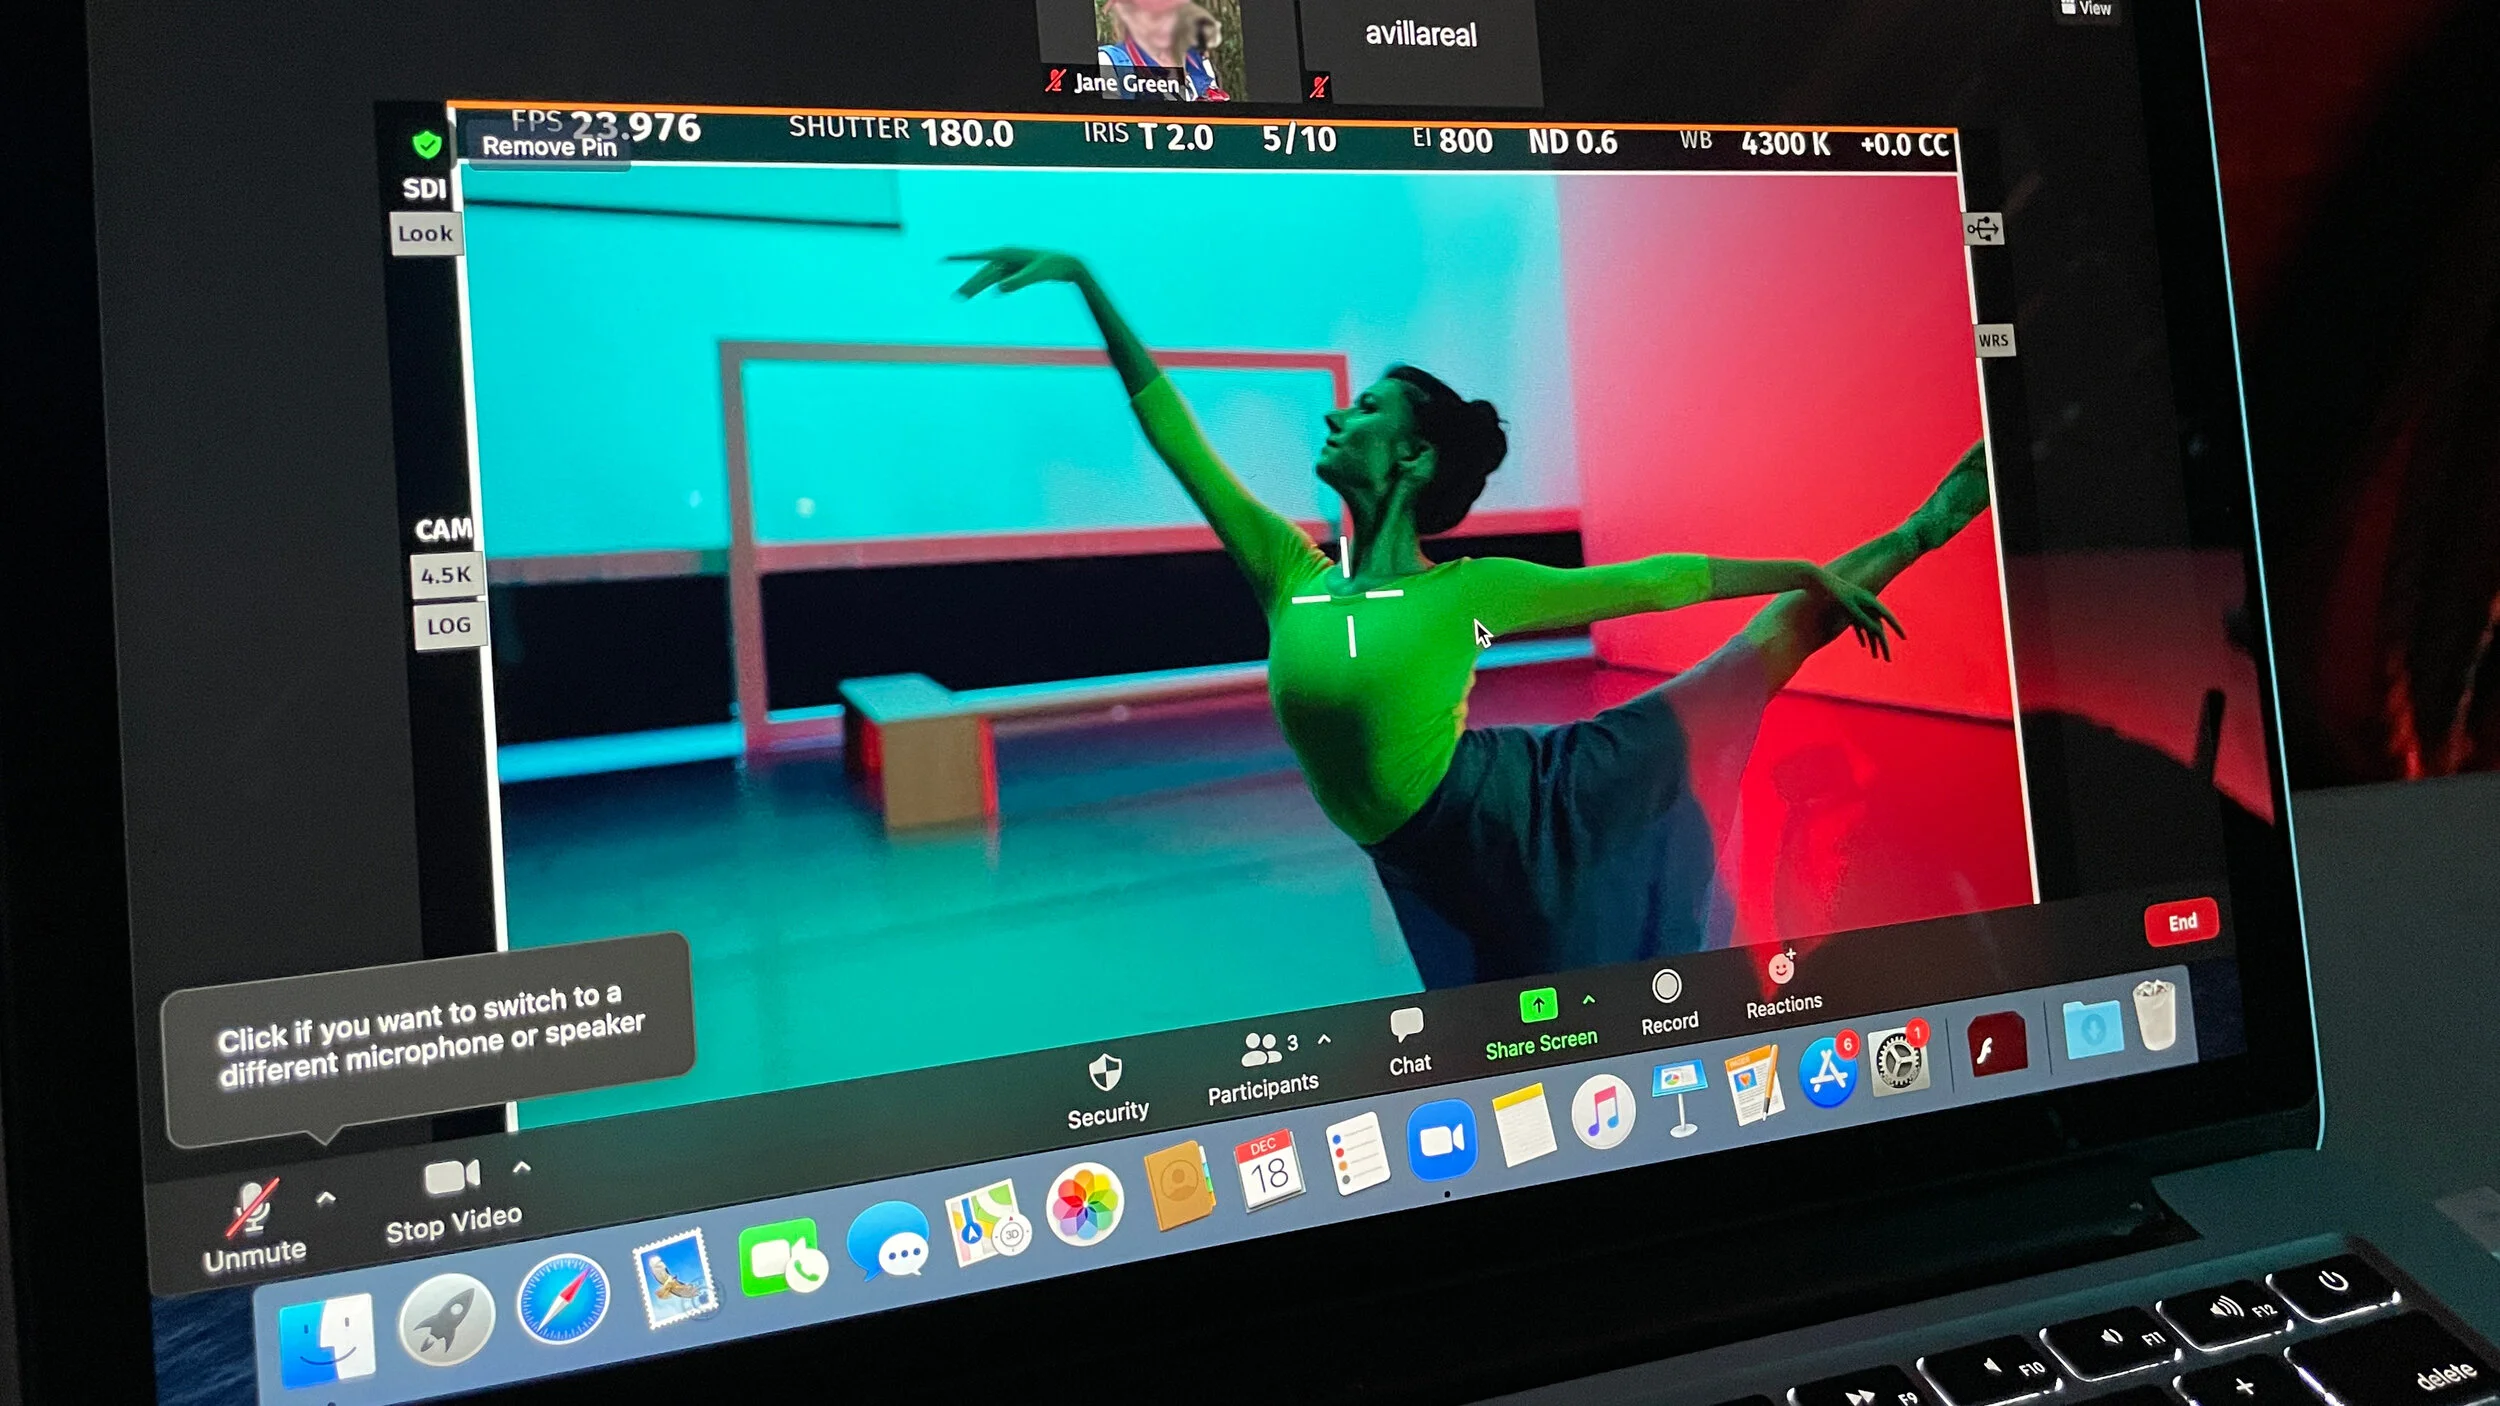Viewport: 2500px width, 1406px height.
Task: Click Remove Pin on pinned video
Action: (549, 147)
